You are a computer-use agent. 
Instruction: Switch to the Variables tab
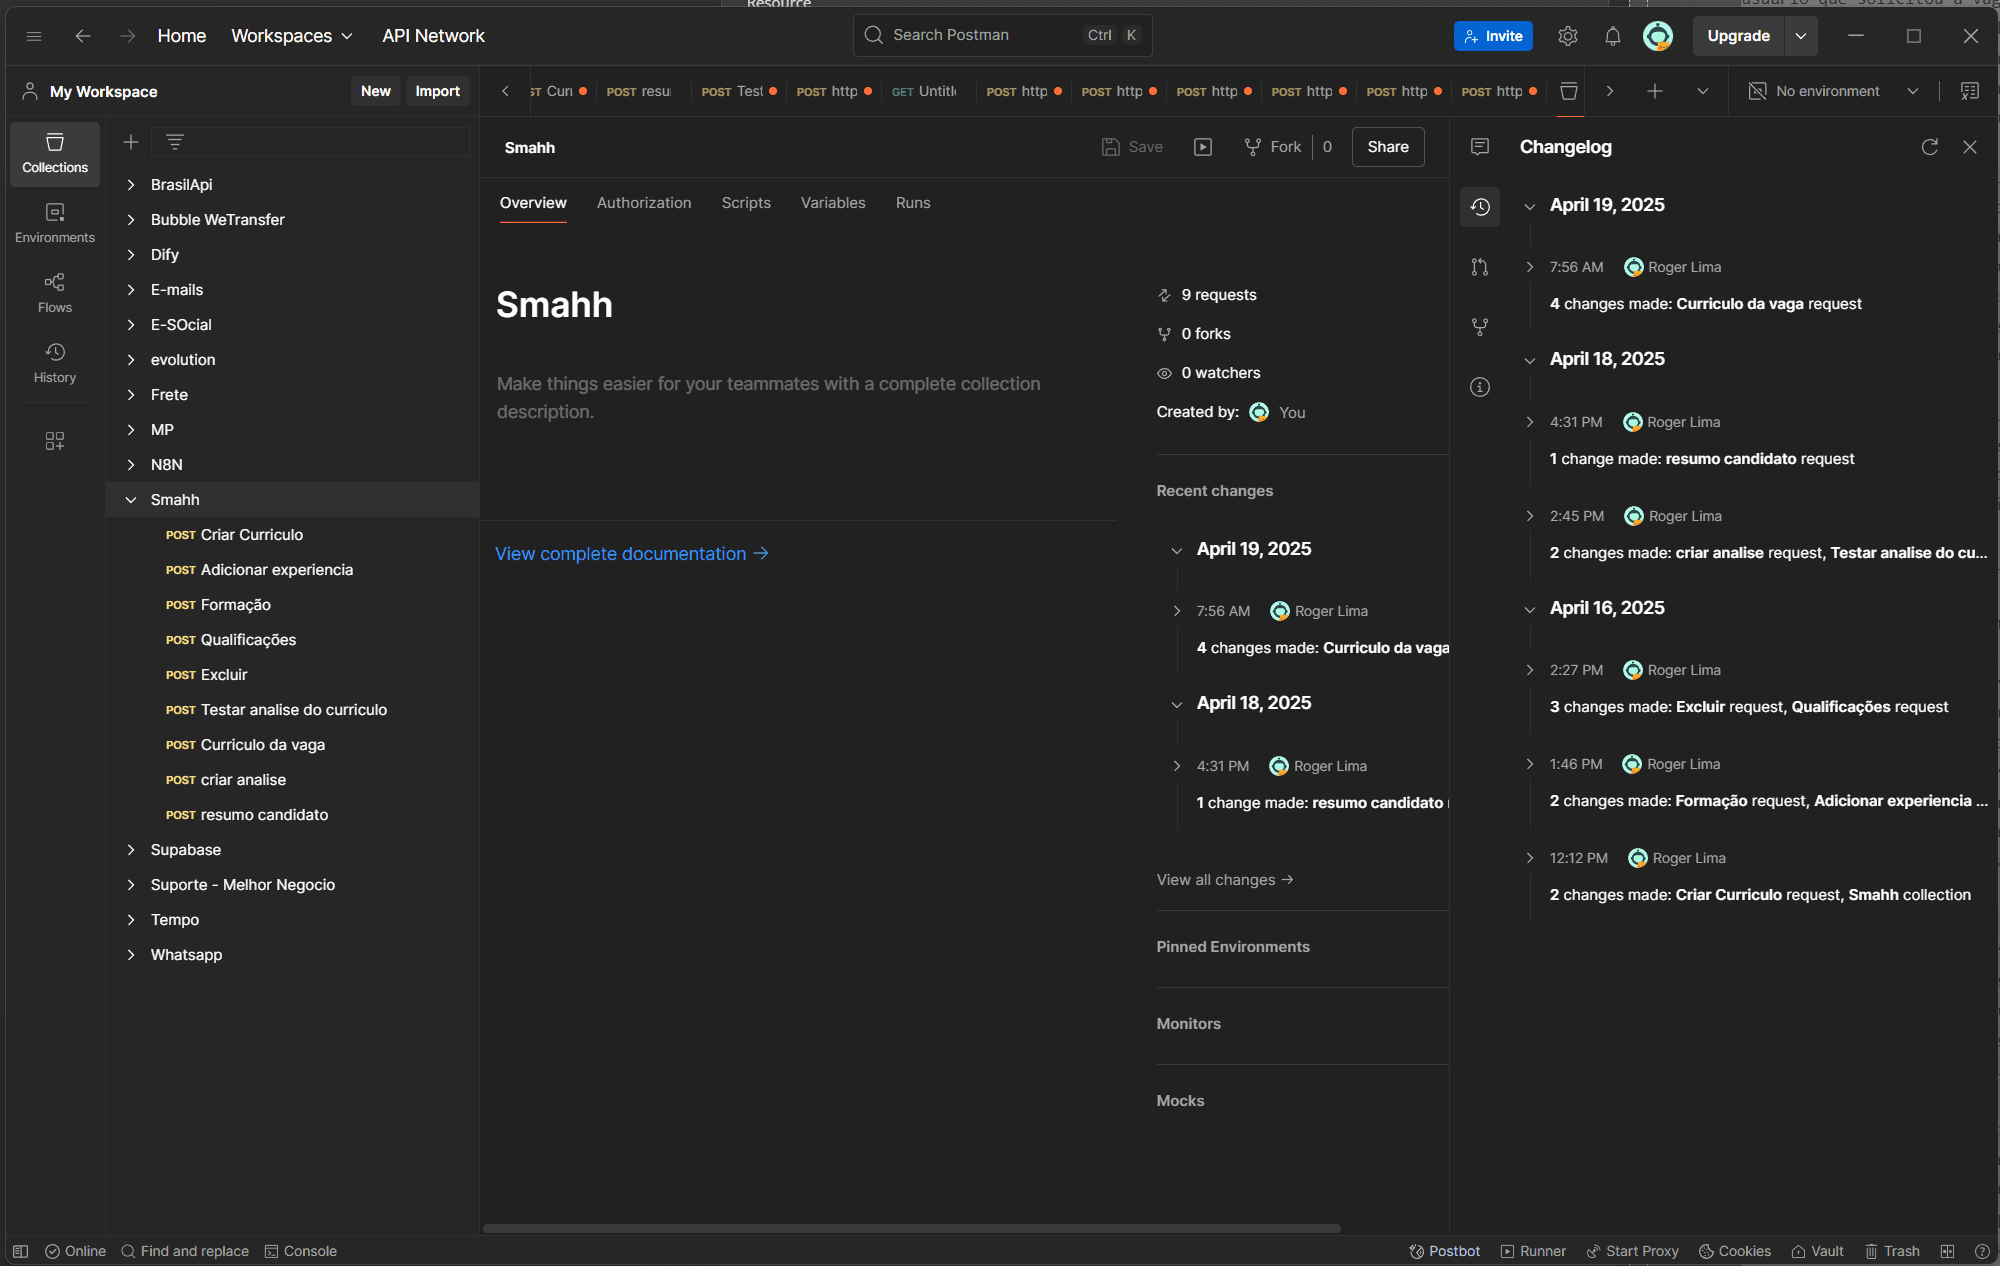(833, 203)
